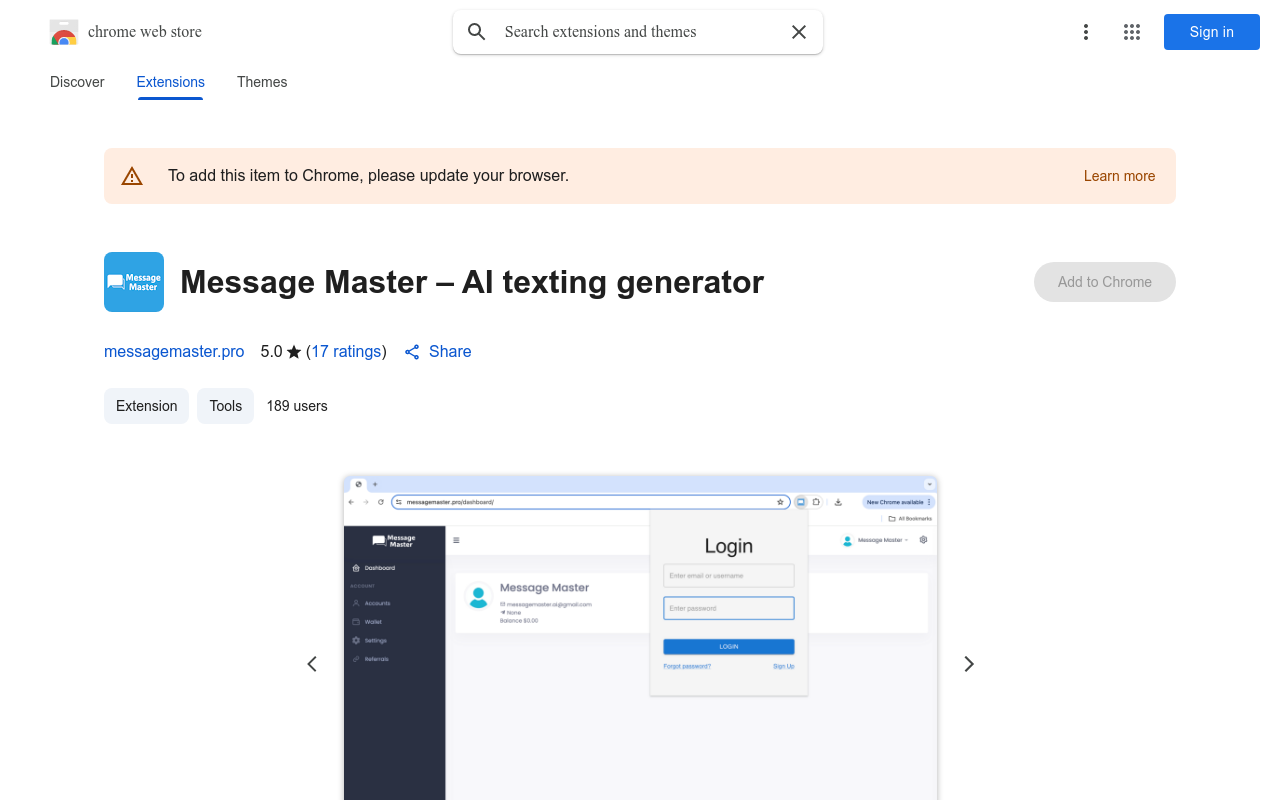The image size is (1280, 800).
Task: Click the Add to Chrome button
Action: [1105, 282]
